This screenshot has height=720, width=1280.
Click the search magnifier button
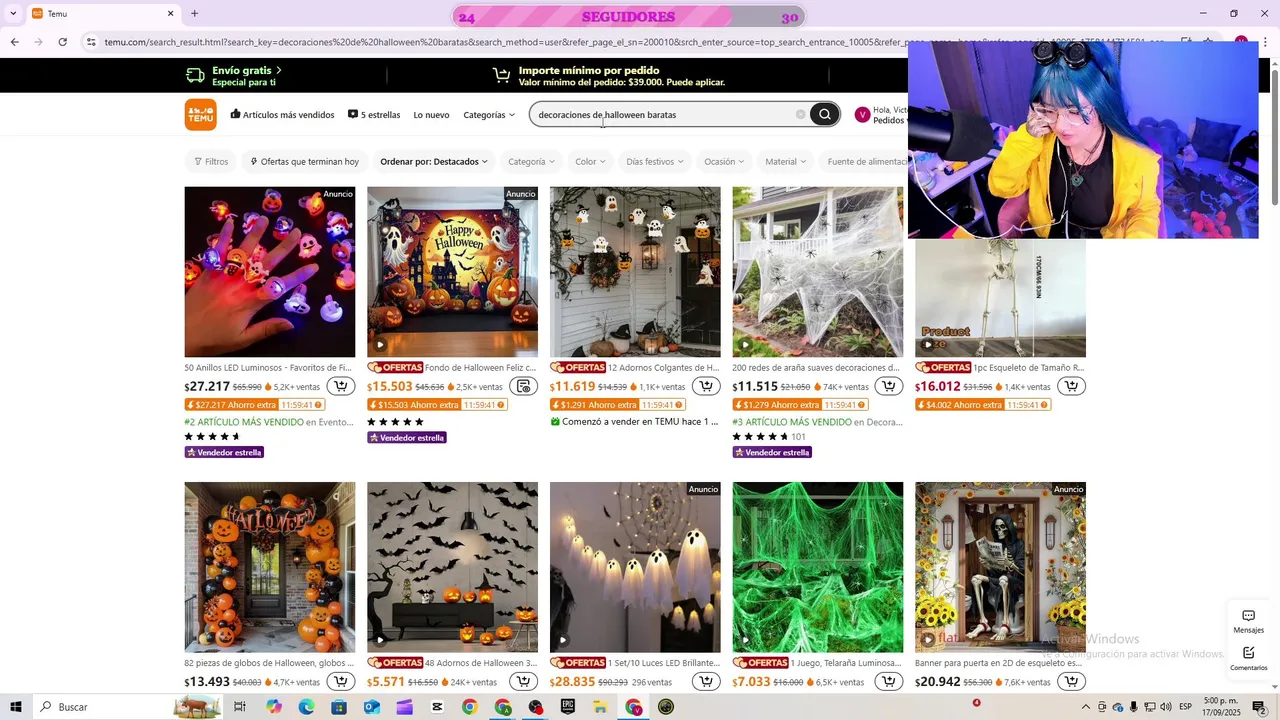[x=825, y=114]
